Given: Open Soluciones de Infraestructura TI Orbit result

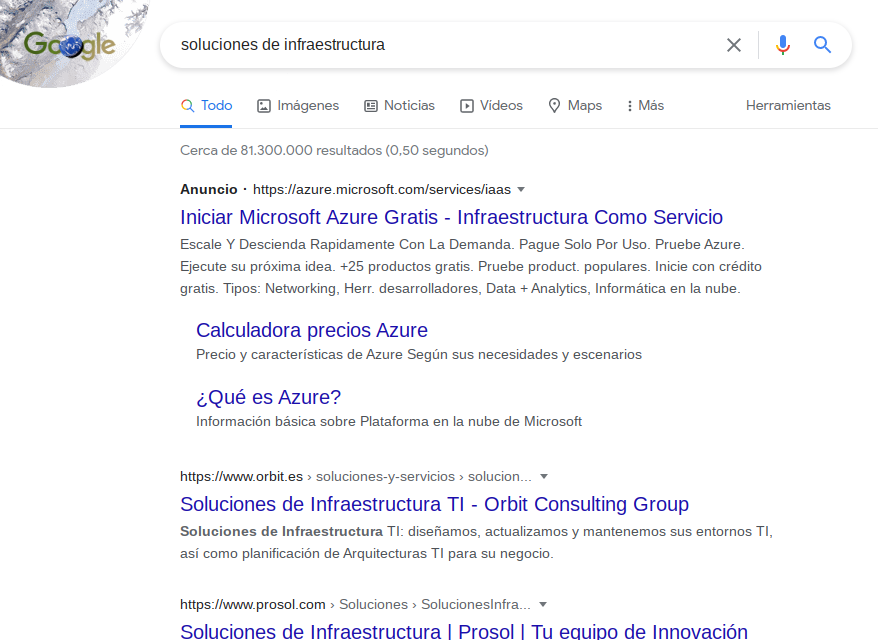Looking at the screenshot, I should pyautogui.click(x=435, y=504).
